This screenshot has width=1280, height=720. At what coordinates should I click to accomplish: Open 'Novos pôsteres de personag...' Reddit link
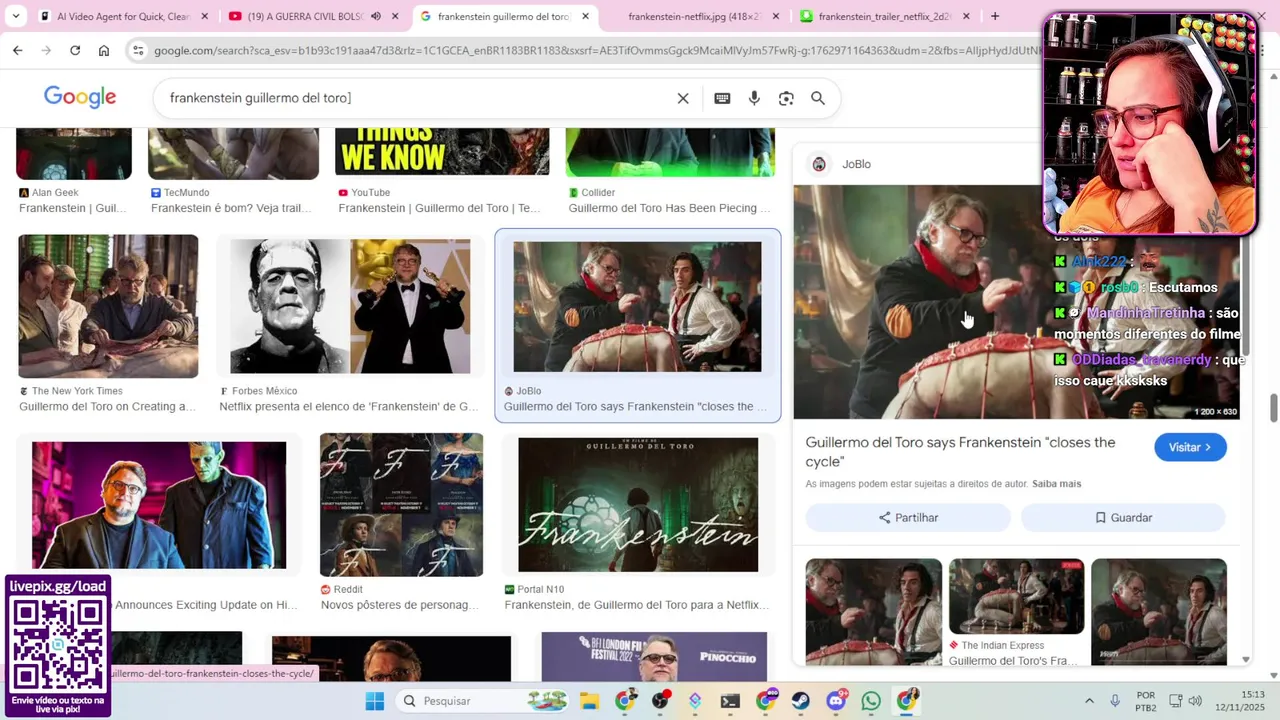click(400, 605)
